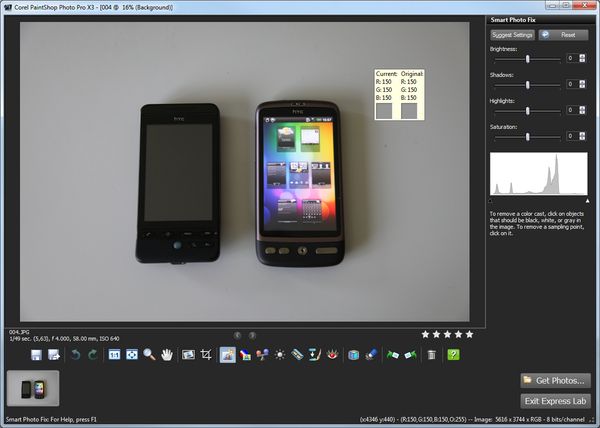Click the Save floppy disk icon

coord(36,355)
